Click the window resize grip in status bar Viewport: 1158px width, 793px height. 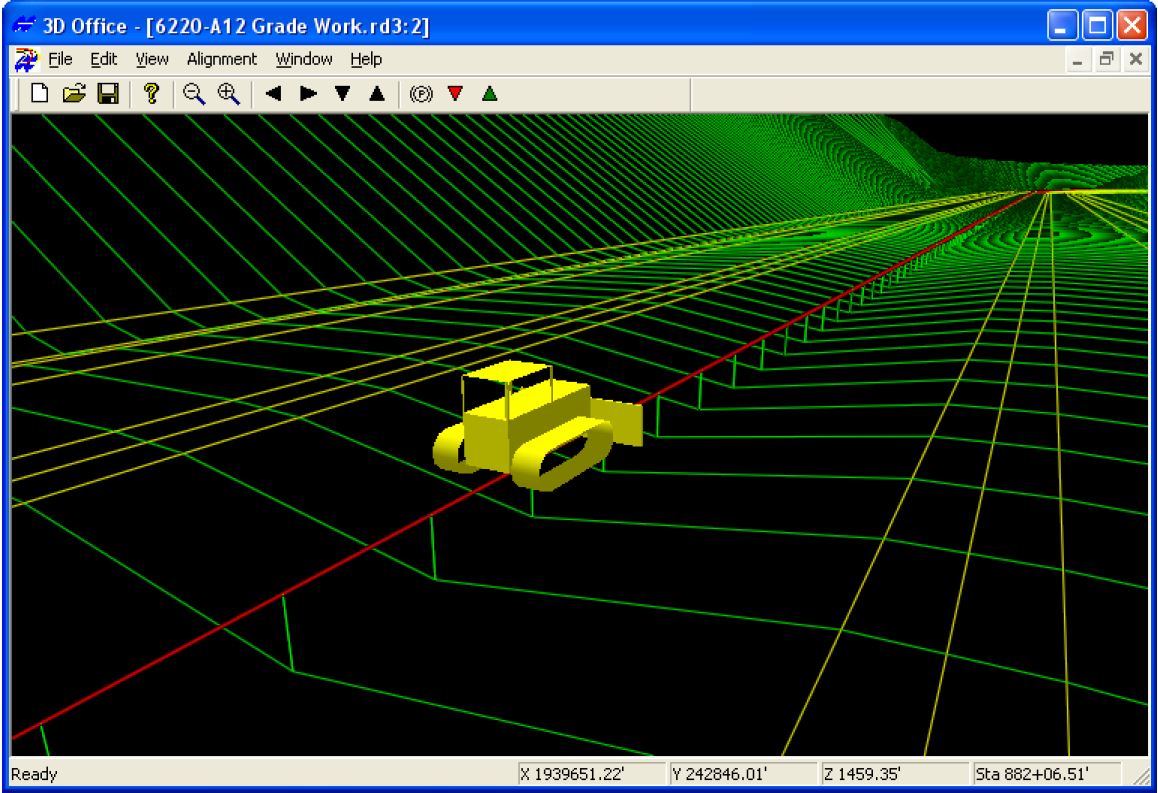[1140, 775]
